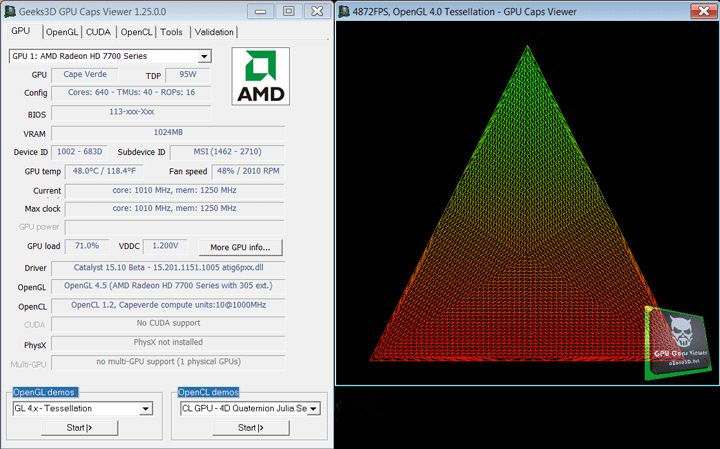Image resolution: width=720 pixels, height=449 pixels.
Task: Click the AMD logo image
Action: pos(260,76)
